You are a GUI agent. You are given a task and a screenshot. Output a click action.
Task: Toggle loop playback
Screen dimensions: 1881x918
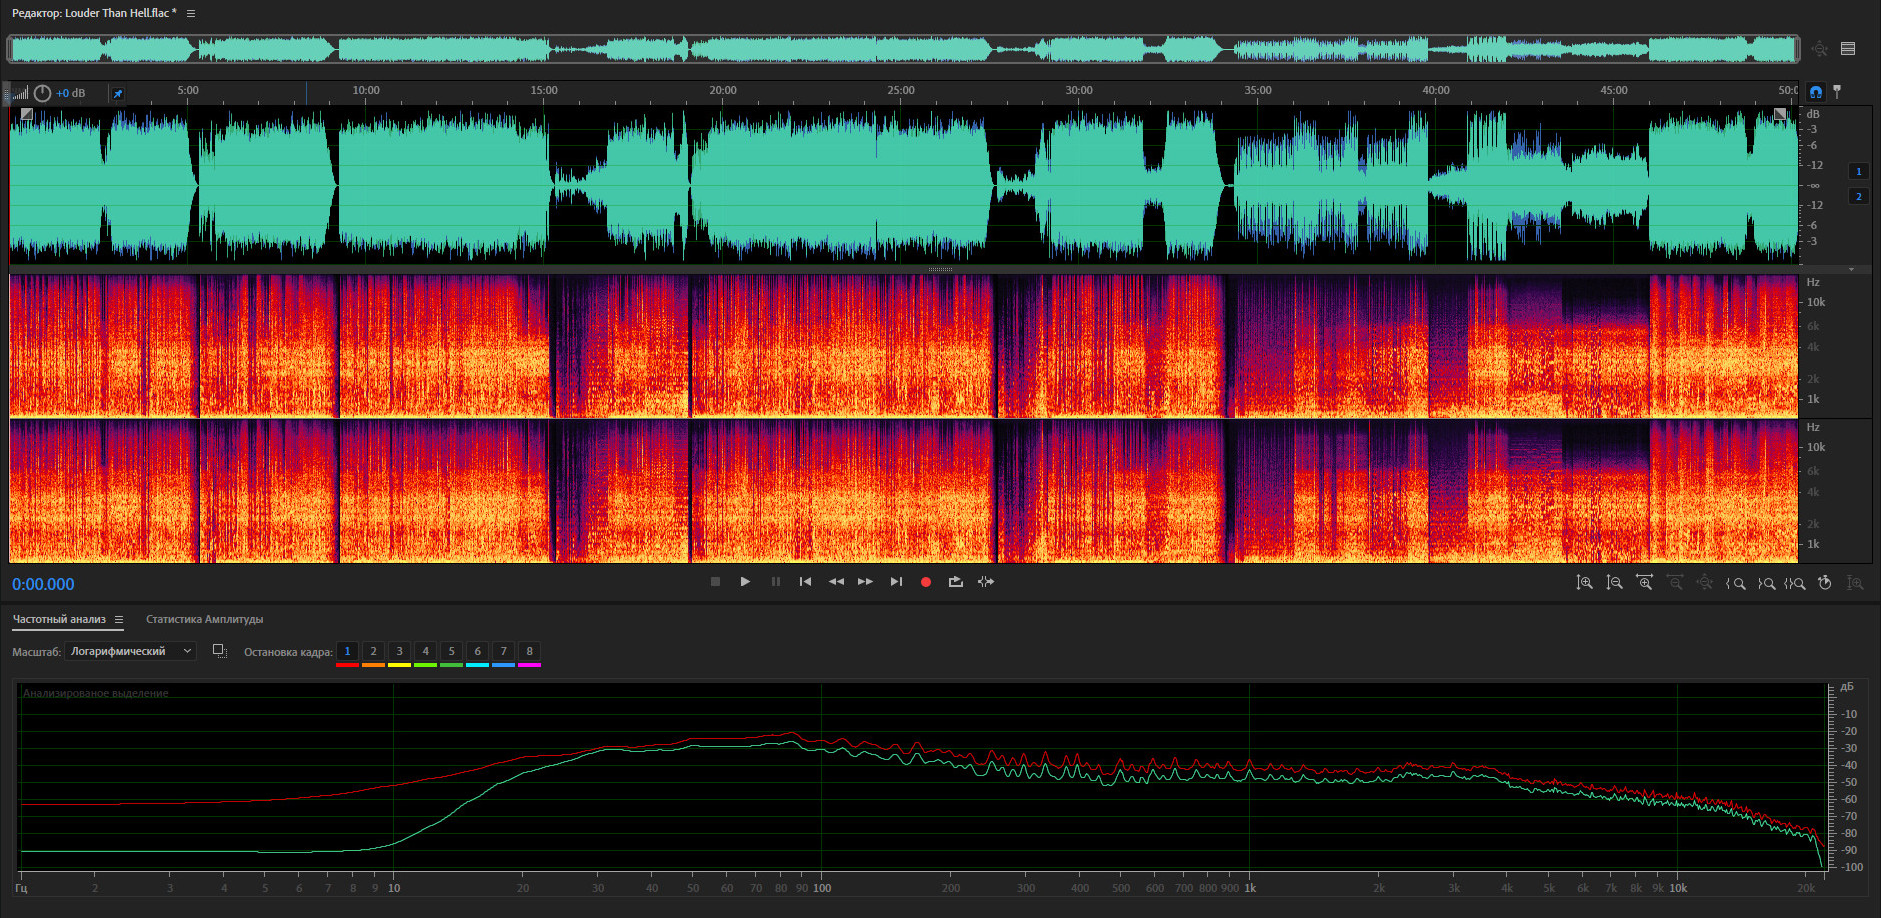[x=956, y=582]
